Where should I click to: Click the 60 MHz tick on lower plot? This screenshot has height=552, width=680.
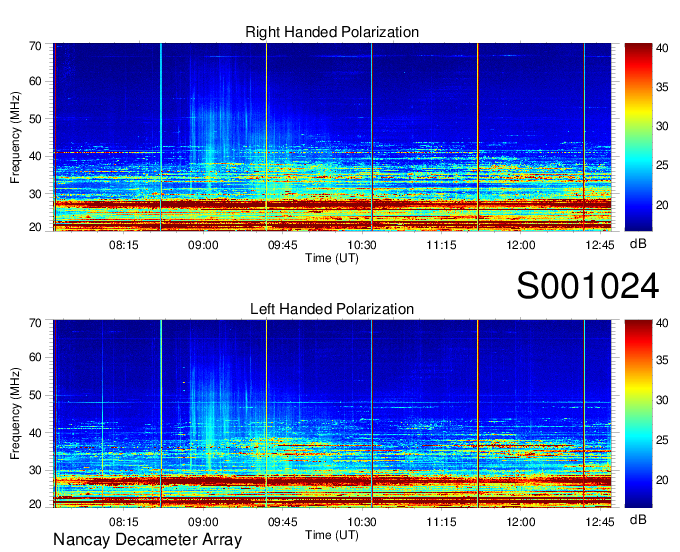[35, 358]
